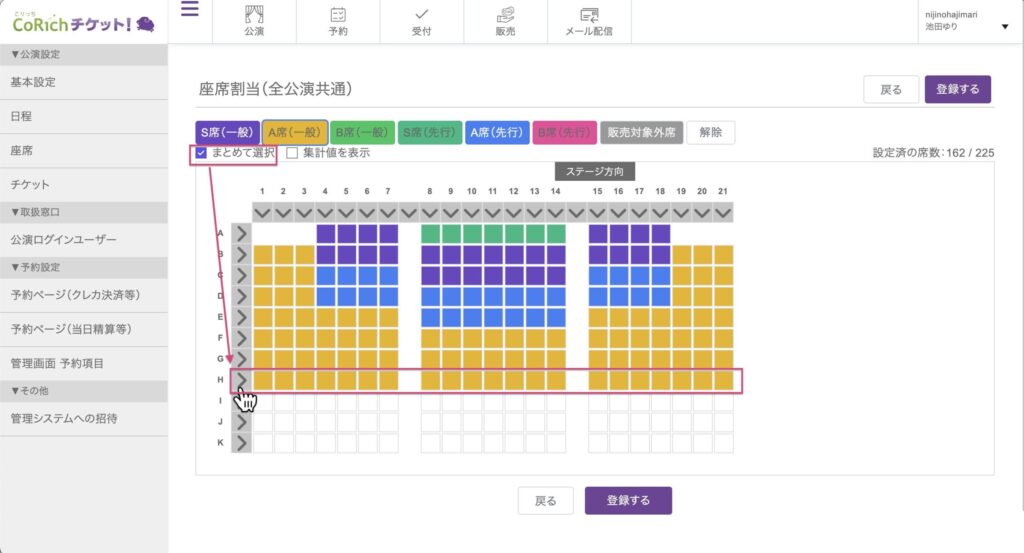
Task: Enable the 集計値を表示 checkbox
Action: tap(293, 153)
